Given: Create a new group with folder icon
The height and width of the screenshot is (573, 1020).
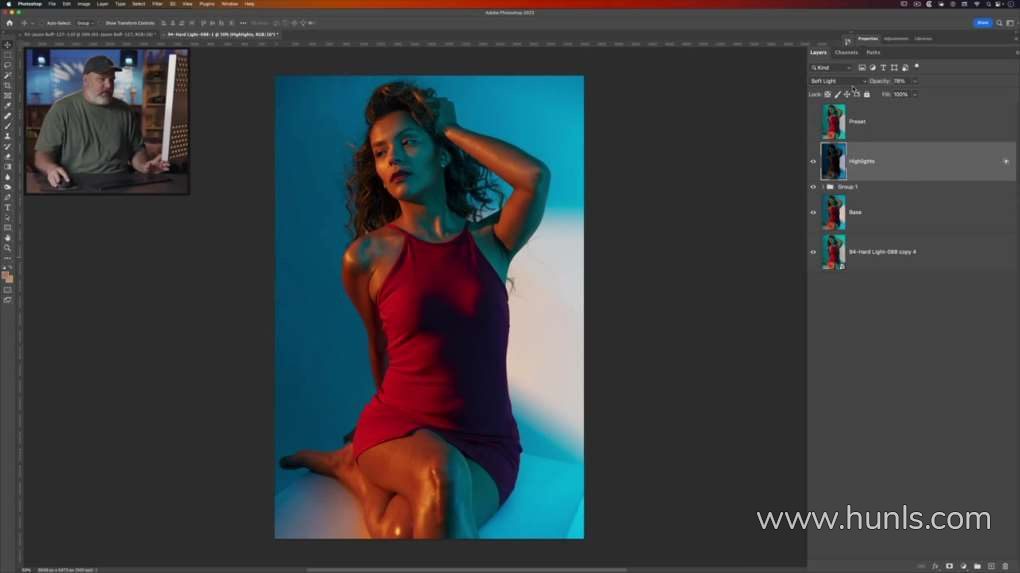Looking at the screenshot, I should pyautogui.click(x=977, y=566).
